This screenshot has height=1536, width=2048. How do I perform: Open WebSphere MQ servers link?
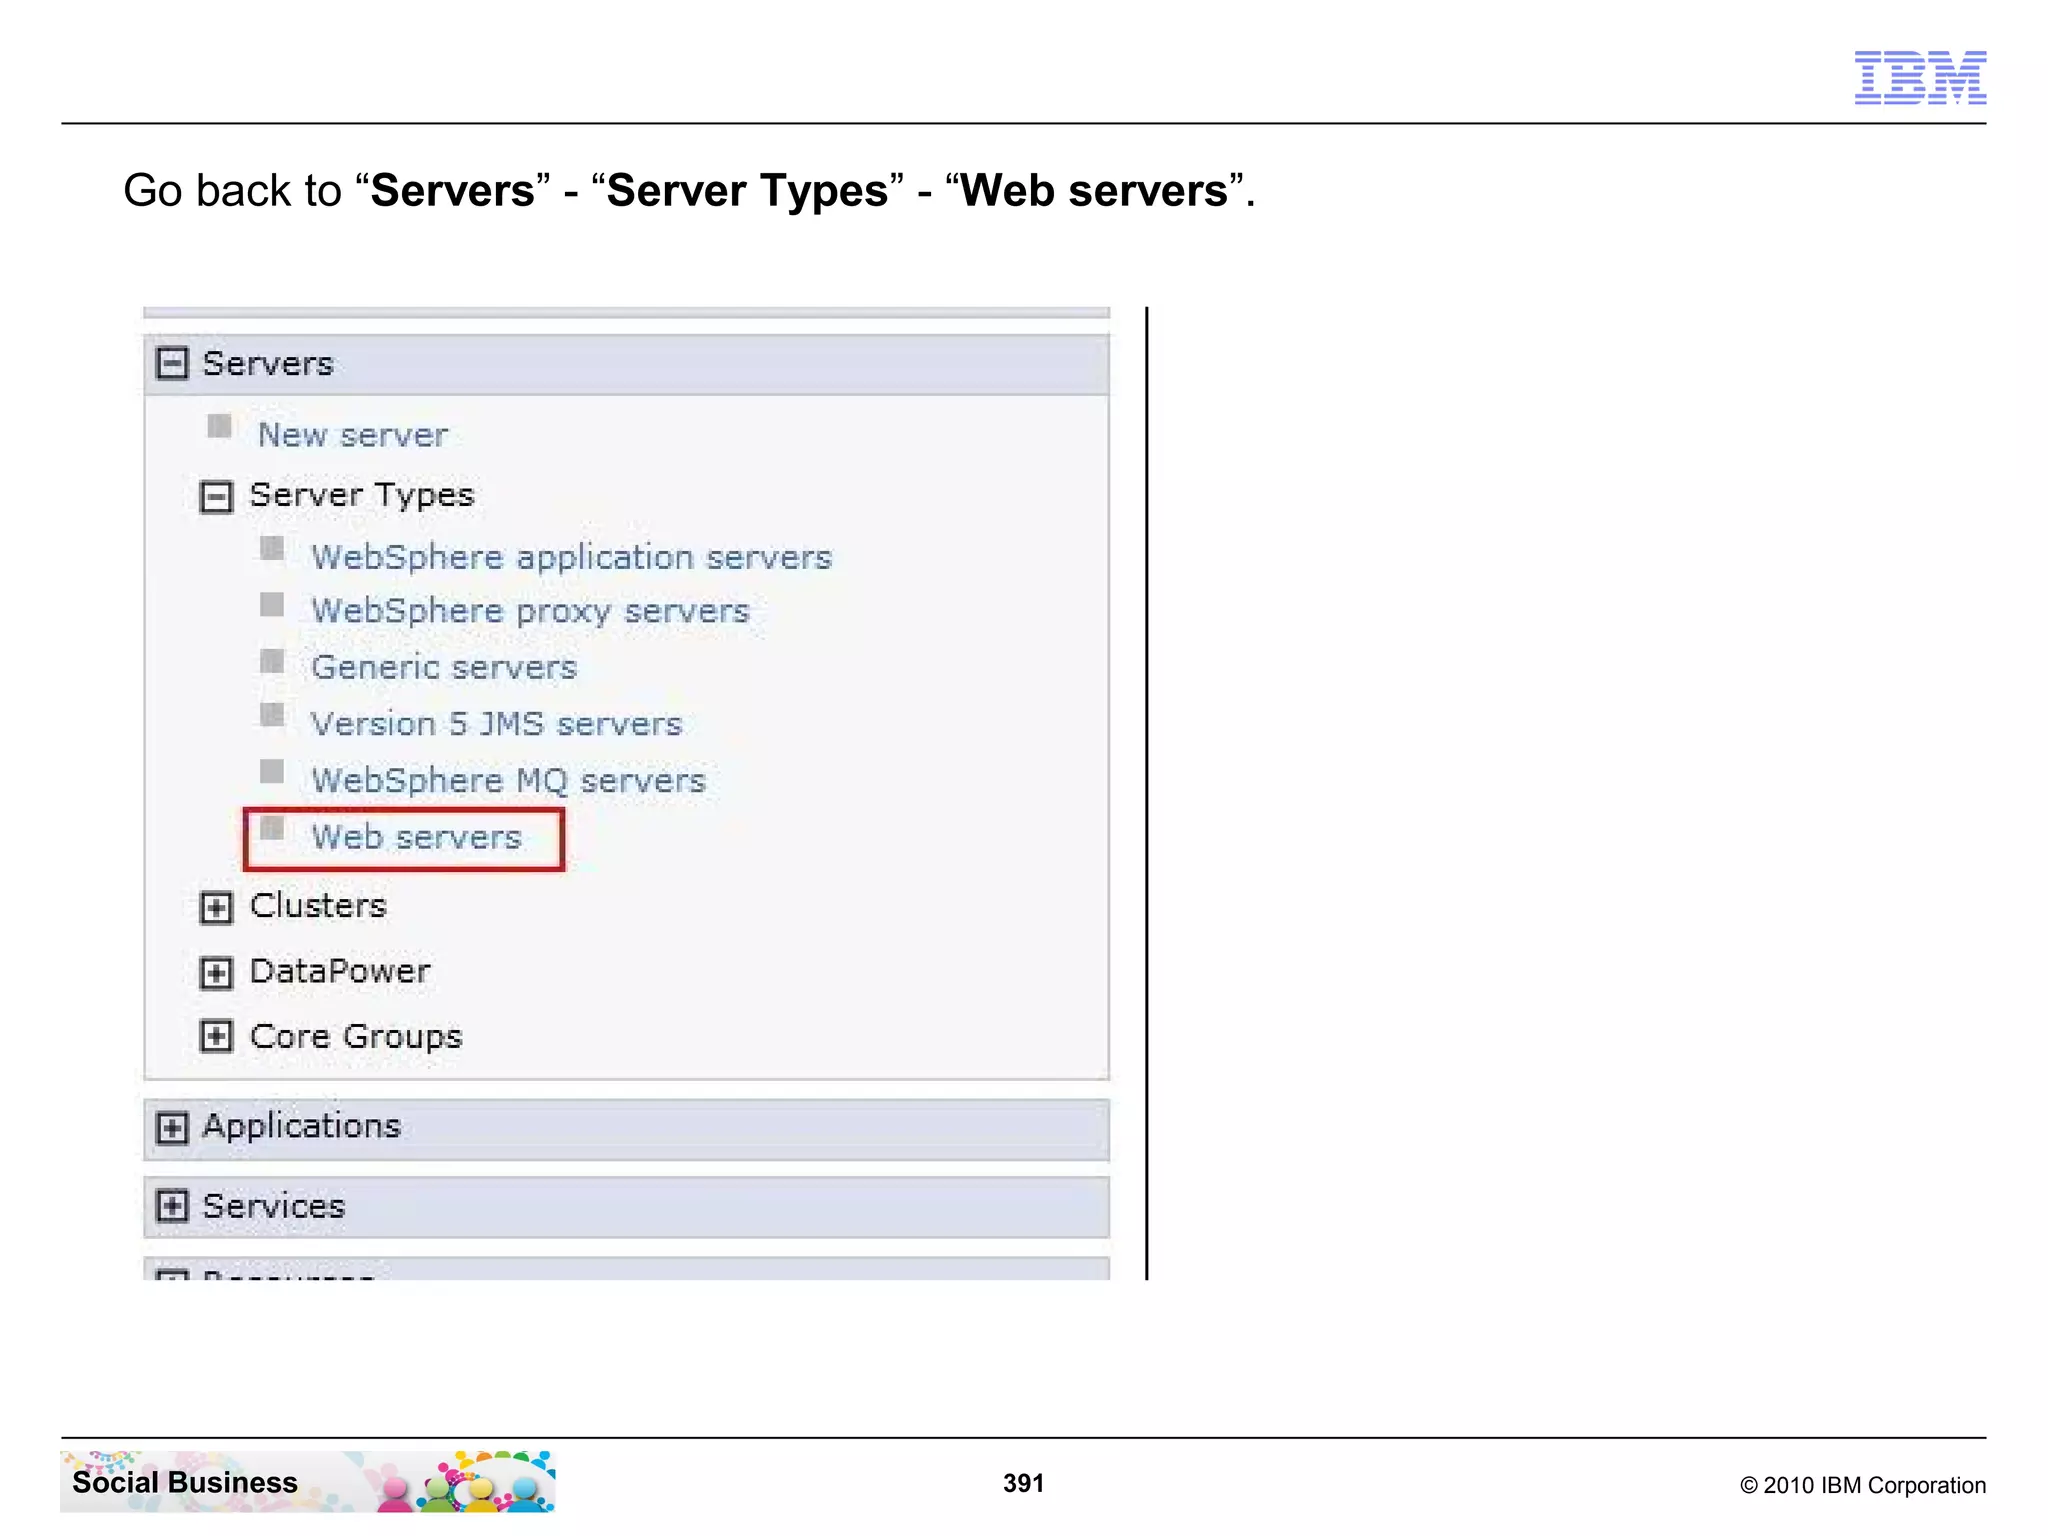coord(508,780)
